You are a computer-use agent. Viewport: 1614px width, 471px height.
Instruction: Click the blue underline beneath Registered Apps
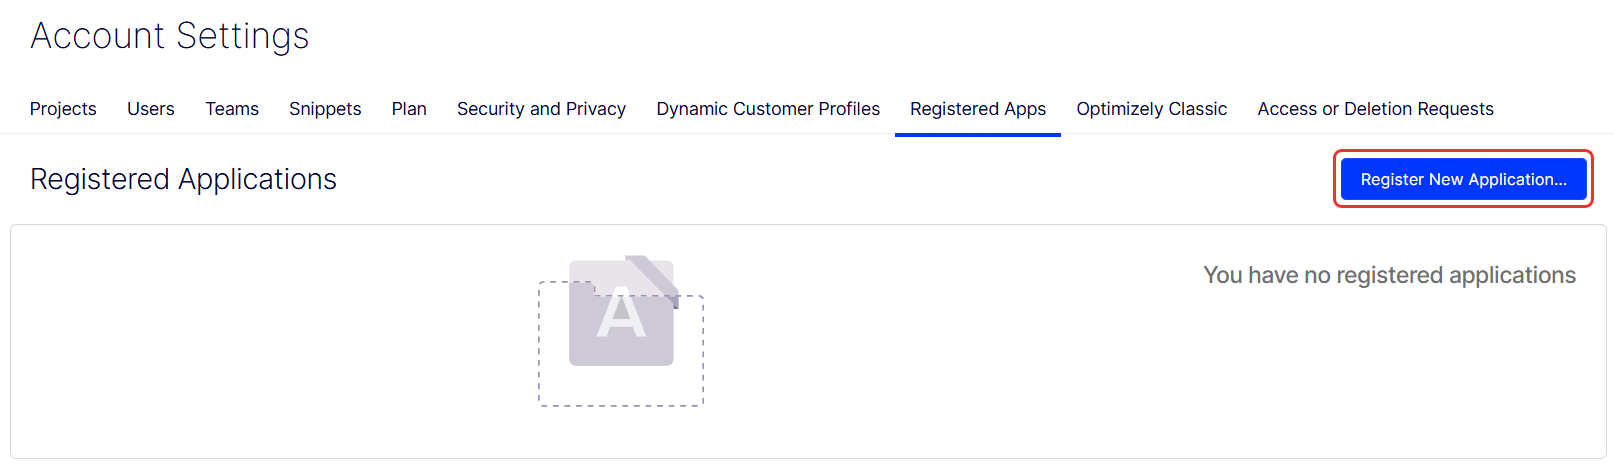pos(978,134)
